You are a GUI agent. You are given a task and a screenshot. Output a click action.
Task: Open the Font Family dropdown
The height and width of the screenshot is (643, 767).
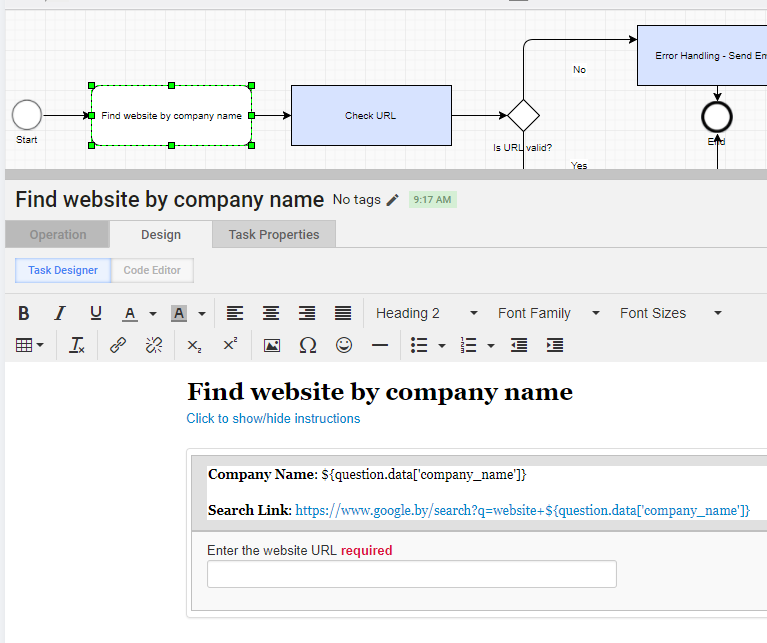(x=548, y=313)
